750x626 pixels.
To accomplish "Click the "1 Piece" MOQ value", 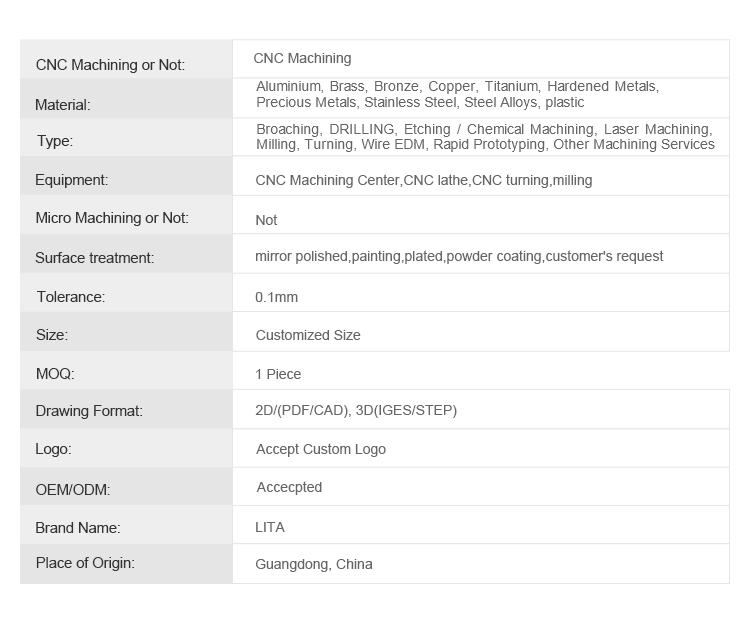I will pos(278,374).
